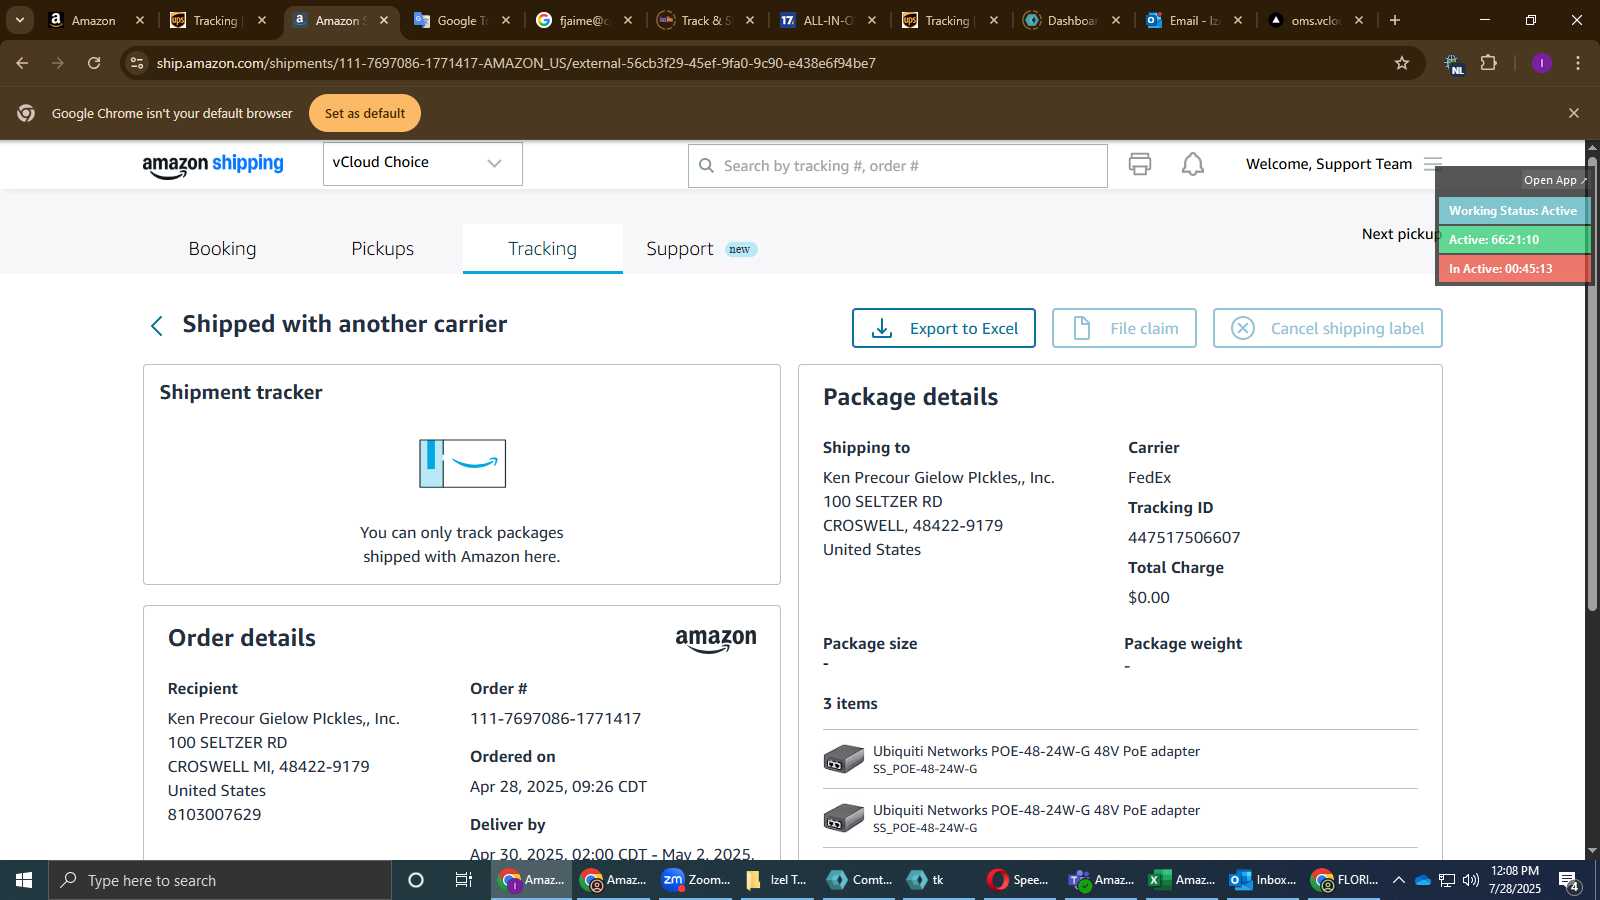
Task: Click the In Active 00:45:13 timer
Action: (1513, 269)
